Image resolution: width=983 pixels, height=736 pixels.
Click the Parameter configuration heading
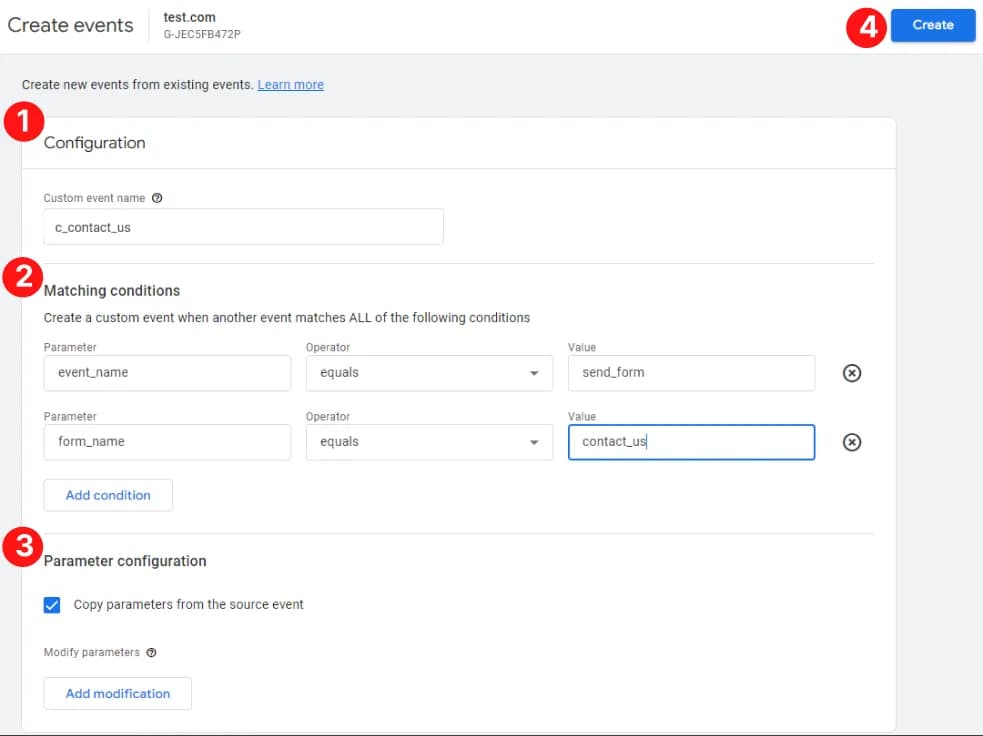125,561
